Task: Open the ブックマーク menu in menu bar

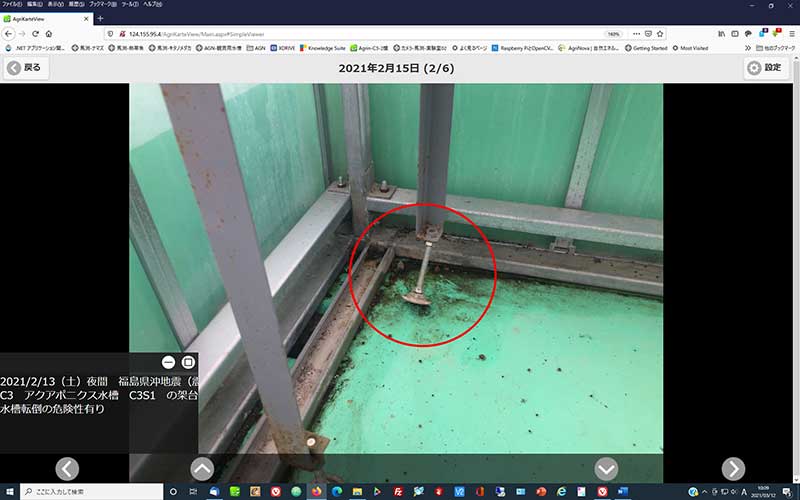Action: pos(100,4)
